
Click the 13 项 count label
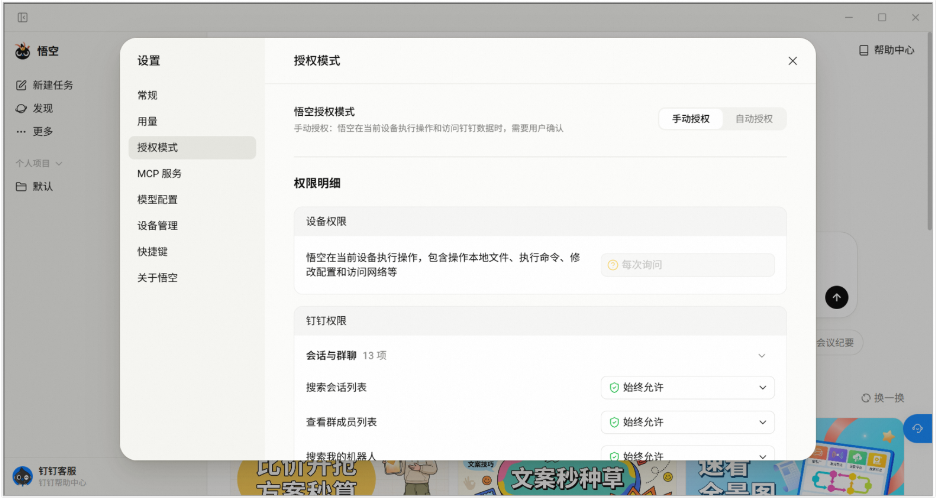pos(375,356)
